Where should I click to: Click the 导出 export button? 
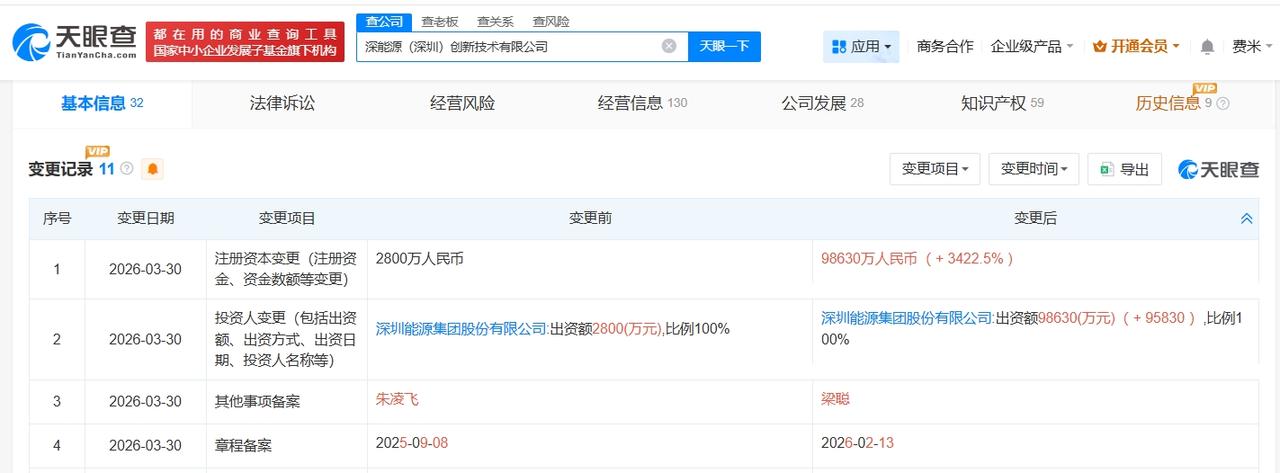[1125, 169]
